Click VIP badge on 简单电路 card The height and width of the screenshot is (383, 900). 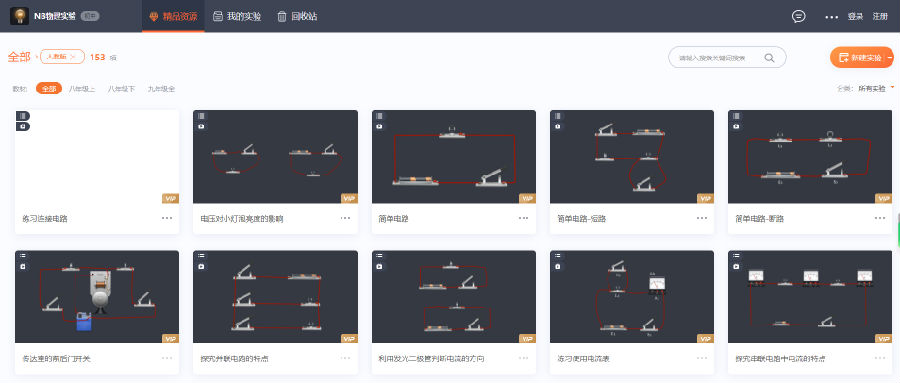[527, 199]
